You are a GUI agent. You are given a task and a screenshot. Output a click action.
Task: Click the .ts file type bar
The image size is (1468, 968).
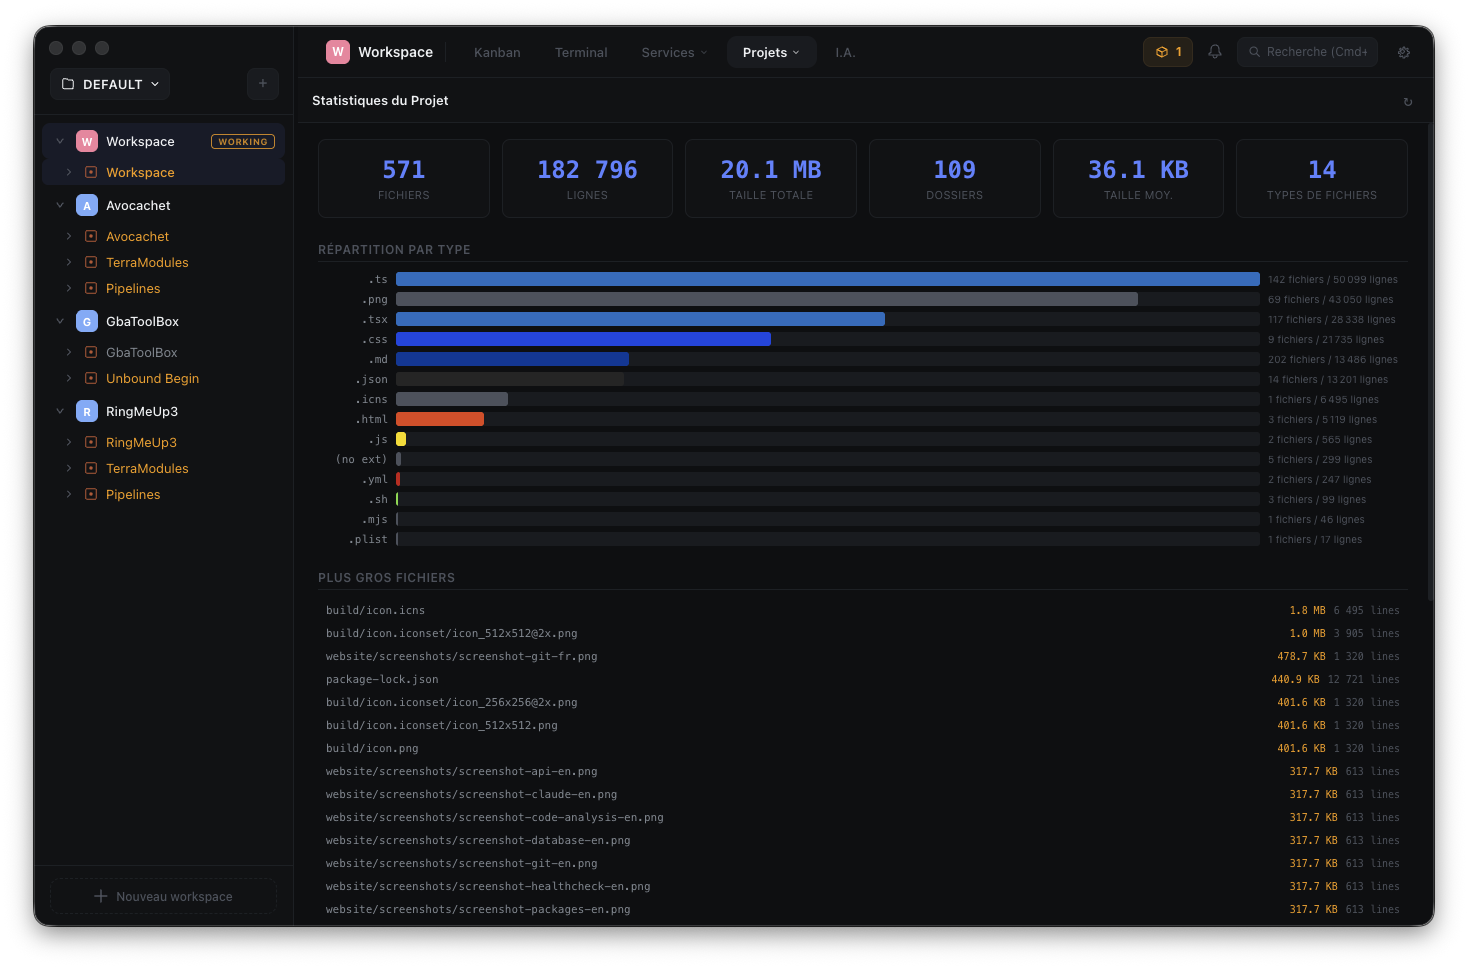pyautogui.click(x=828, y=278)
